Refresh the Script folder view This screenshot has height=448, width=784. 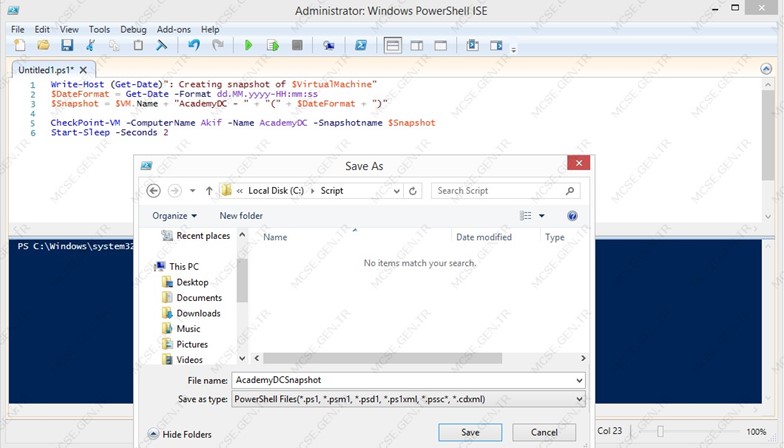(412, 191)
